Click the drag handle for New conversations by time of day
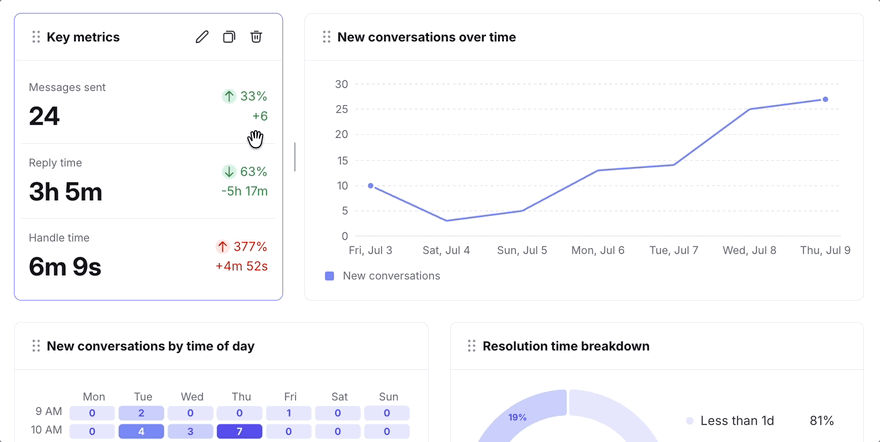The image size is (880, 442). (x=36, y=346)
